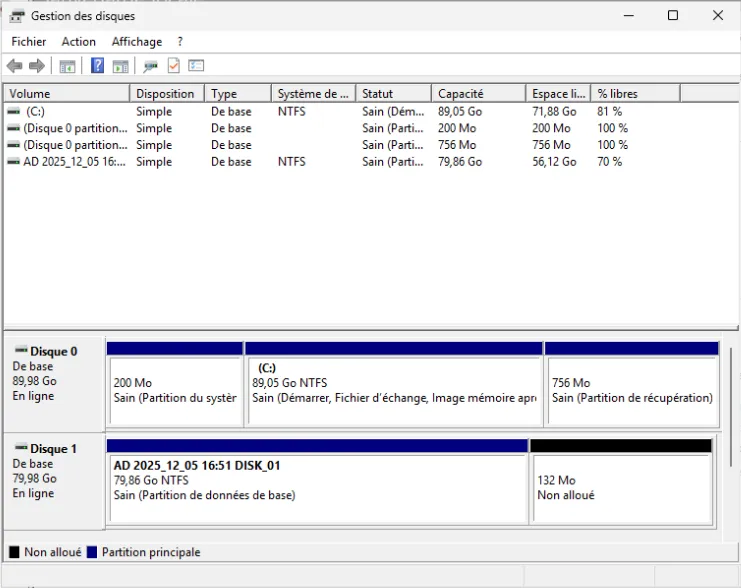
Task: Click the Back arrow toolbar icon
Action: tap(14, 66)
